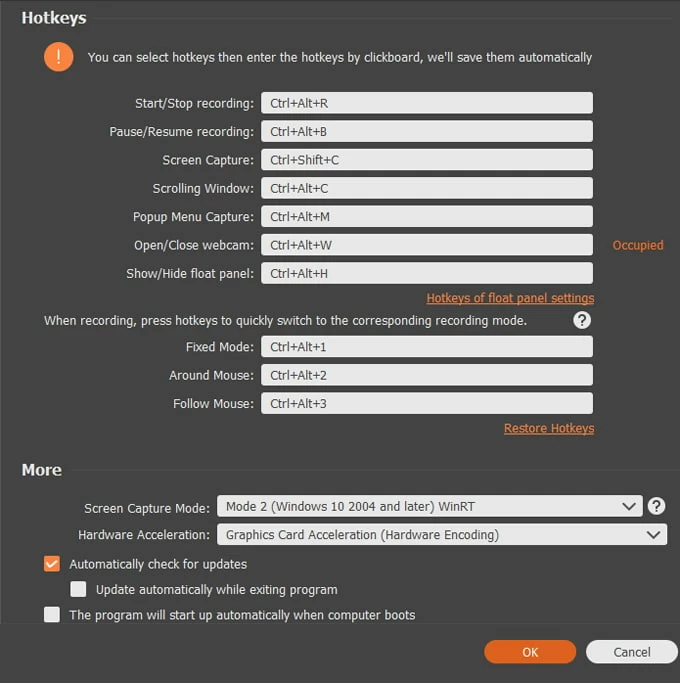Open Hotkeys of float panel settings link

point(510,298)
